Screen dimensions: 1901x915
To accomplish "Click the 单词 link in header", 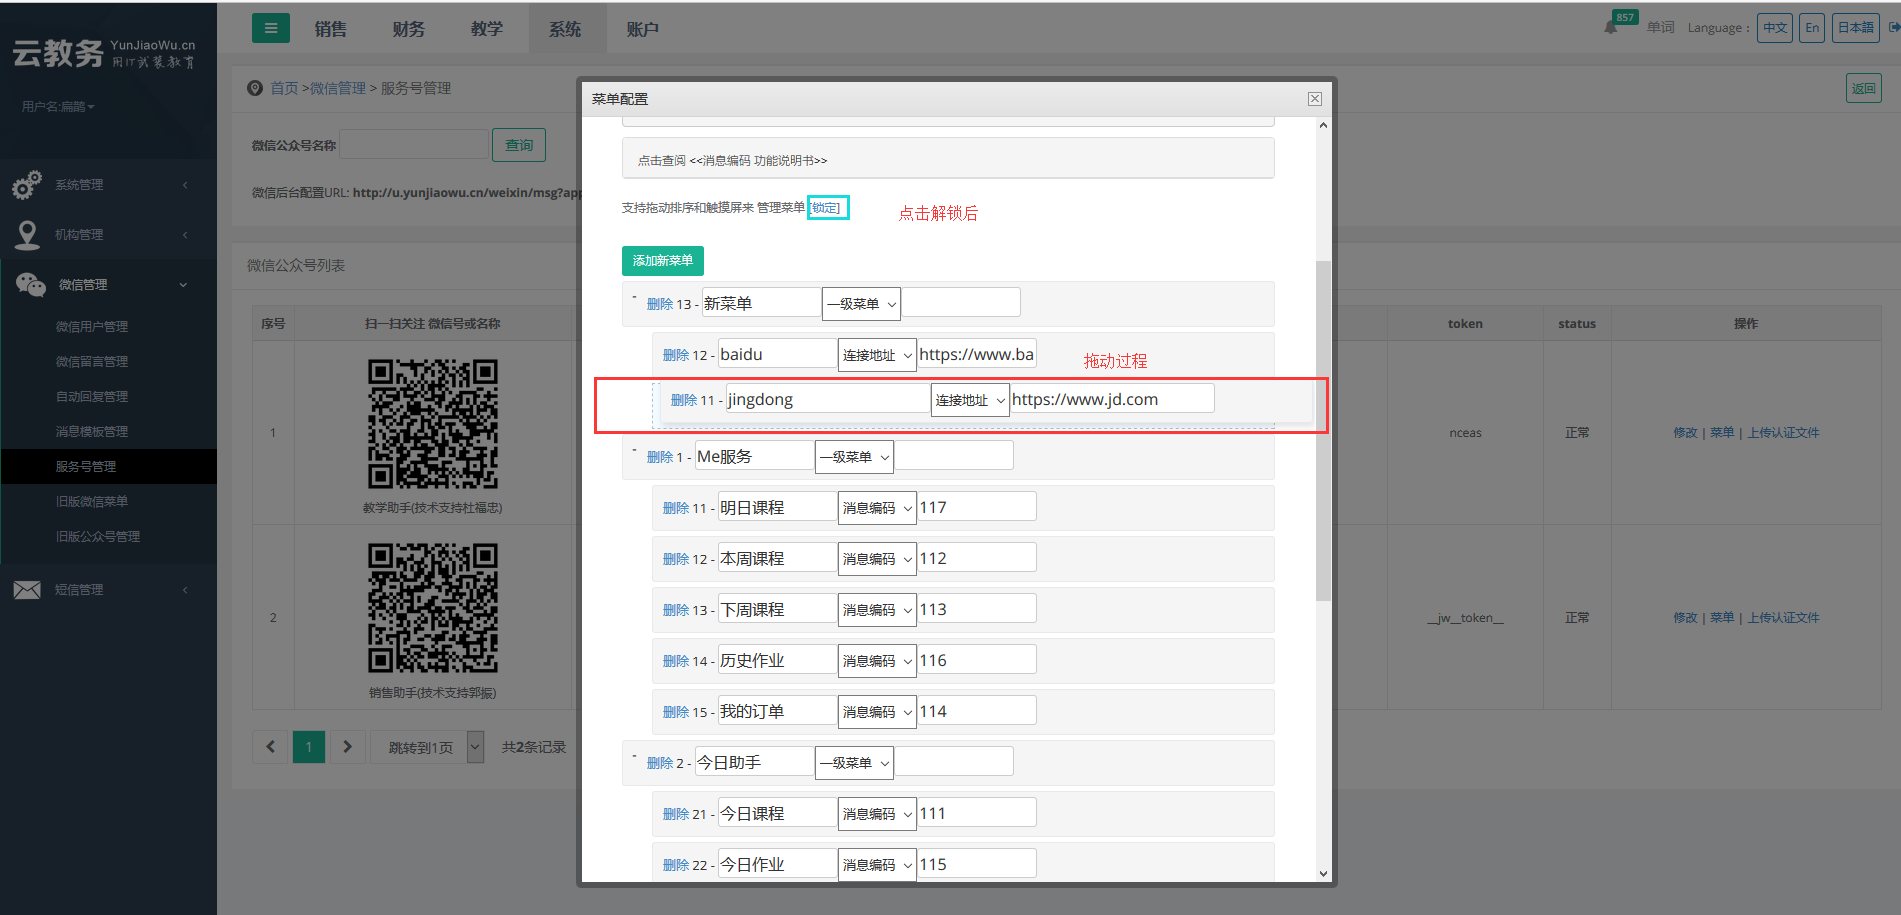I will [x=1661, y=27].
